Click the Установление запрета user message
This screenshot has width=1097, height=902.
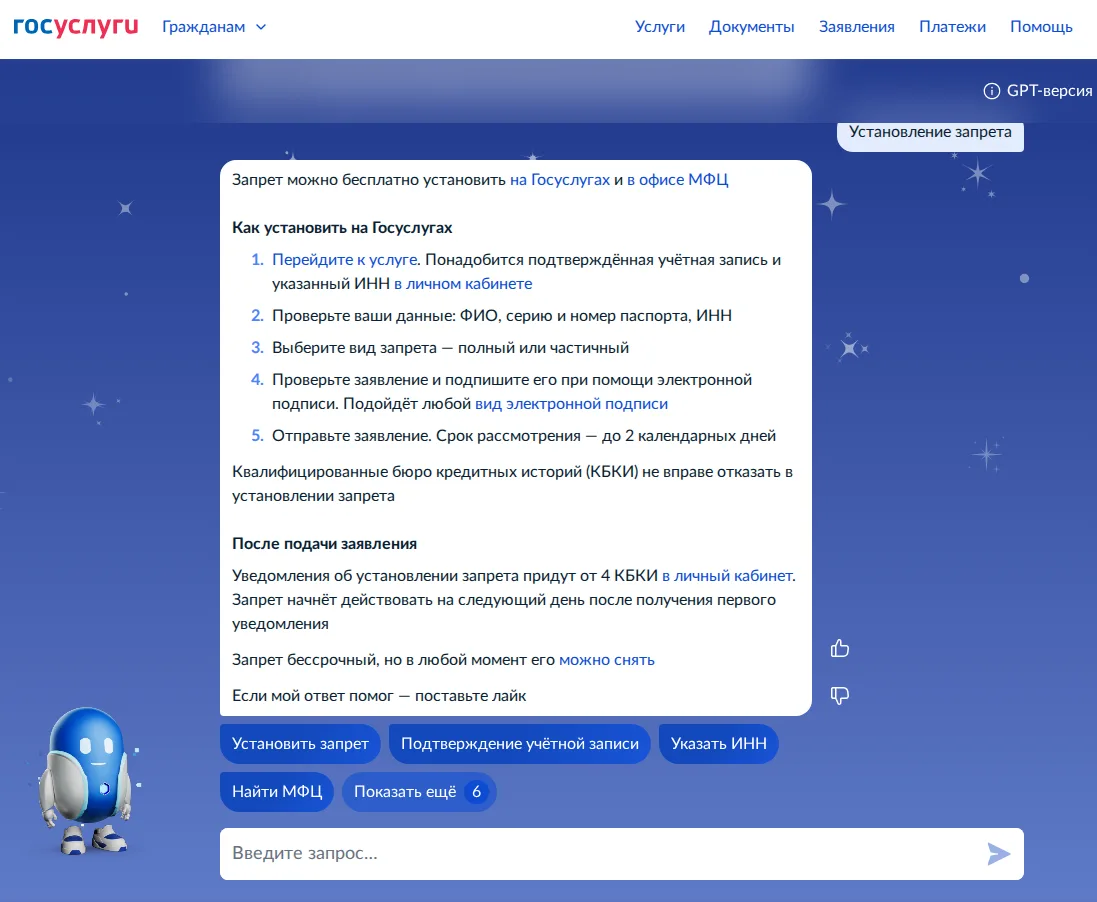point(930,132)
